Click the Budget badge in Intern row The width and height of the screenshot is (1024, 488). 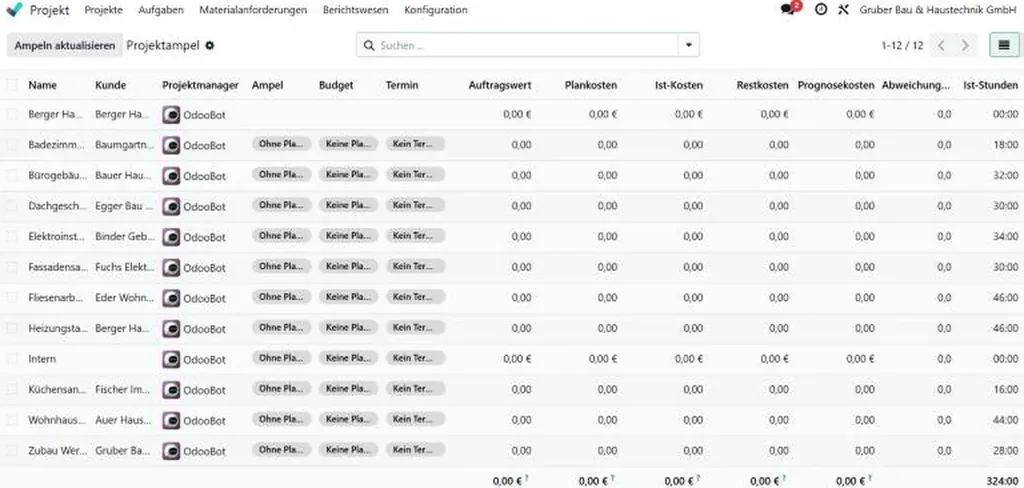[348, 358]
